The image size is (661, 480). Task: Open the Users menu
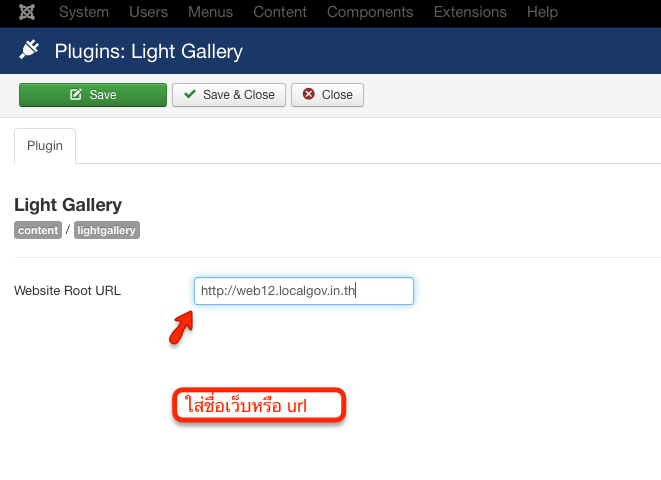(148, 12)
